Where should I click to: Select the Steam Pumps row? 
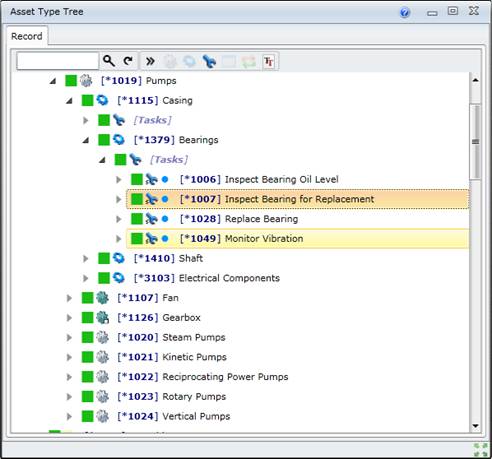tap(171, 337)
